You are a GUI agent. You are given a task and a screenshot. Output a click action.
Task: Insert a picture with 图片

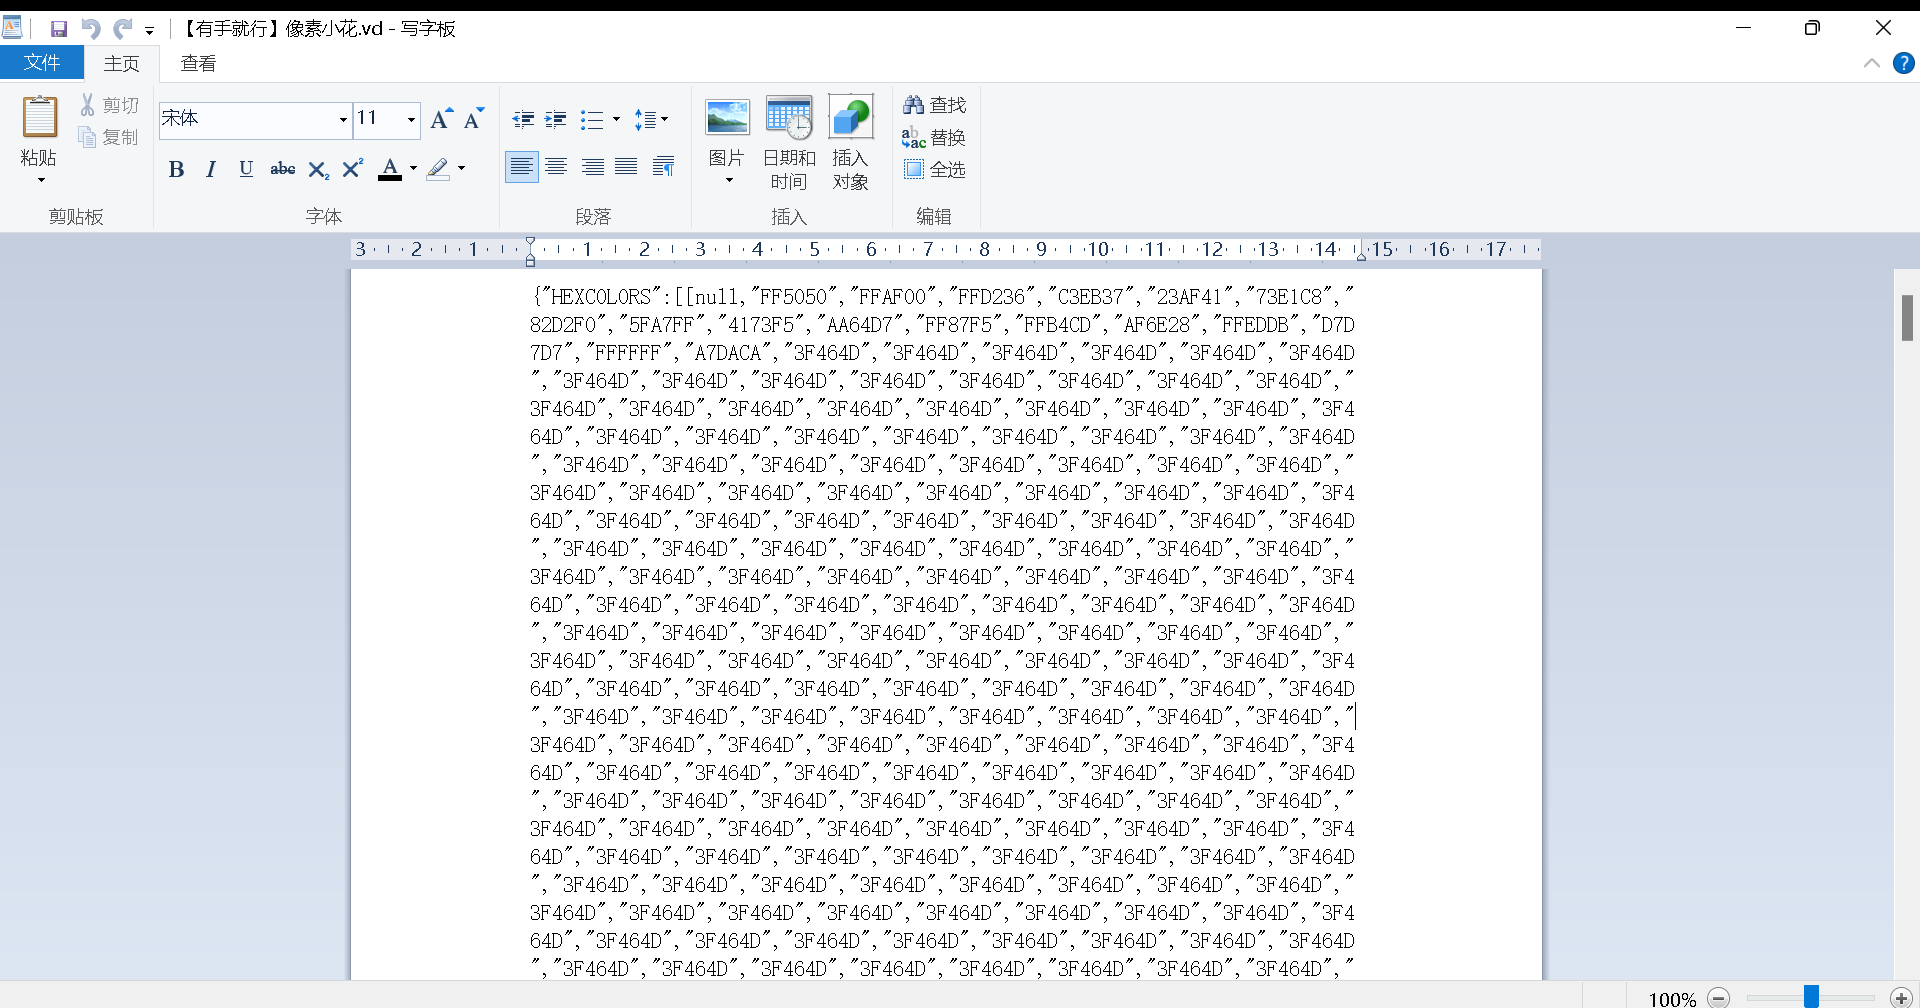pyautogui.click(x=727, y=130)
